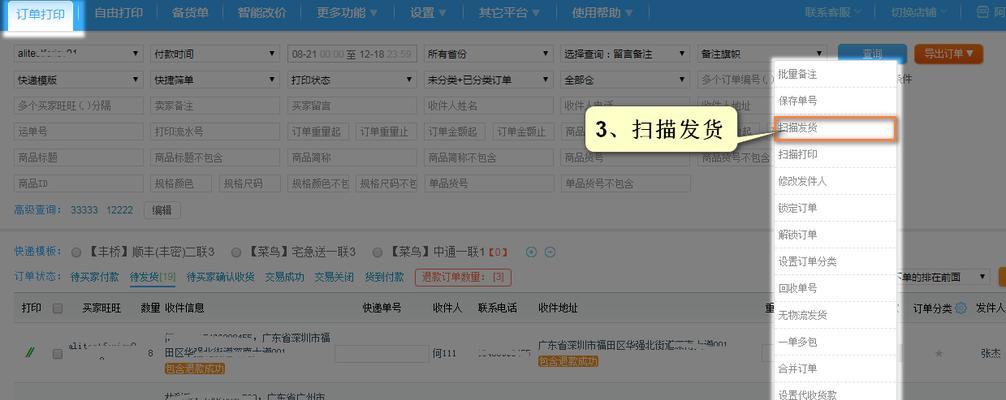Select the 顺丰(丰密)二联3 template radio button
1006x400 pixels.
click(76, 252)
